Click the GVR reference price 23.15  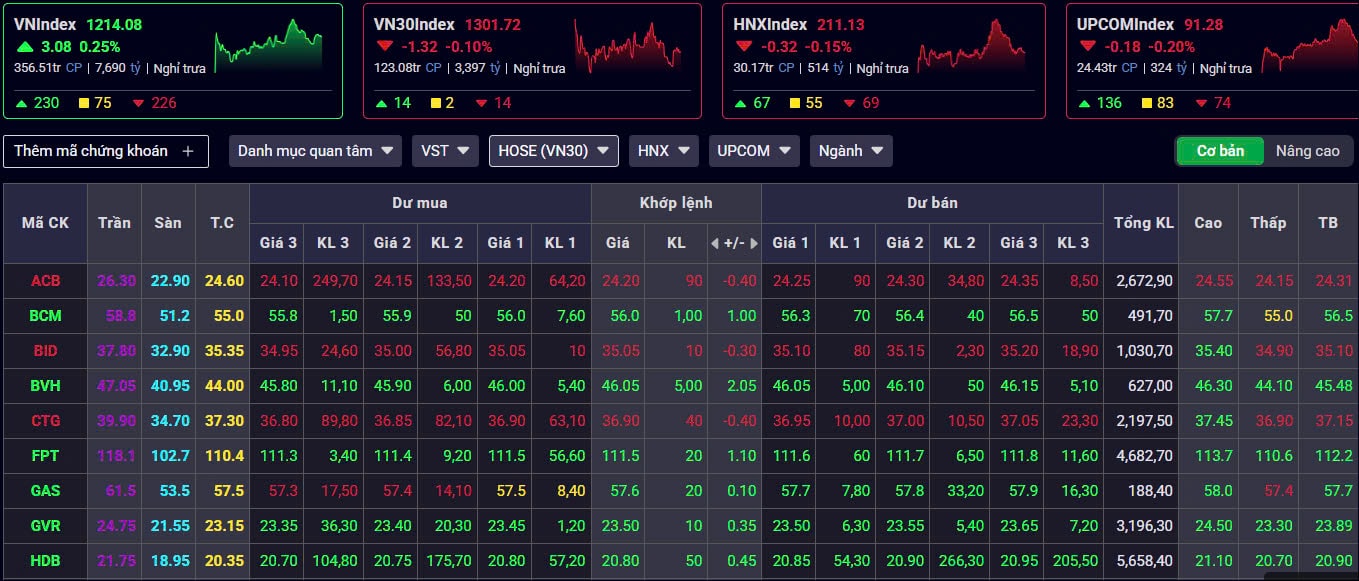point(225,526)
